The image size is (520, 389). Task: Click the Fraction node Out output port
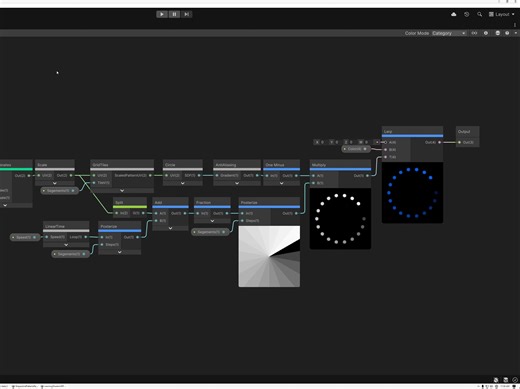tap(227, 213)
